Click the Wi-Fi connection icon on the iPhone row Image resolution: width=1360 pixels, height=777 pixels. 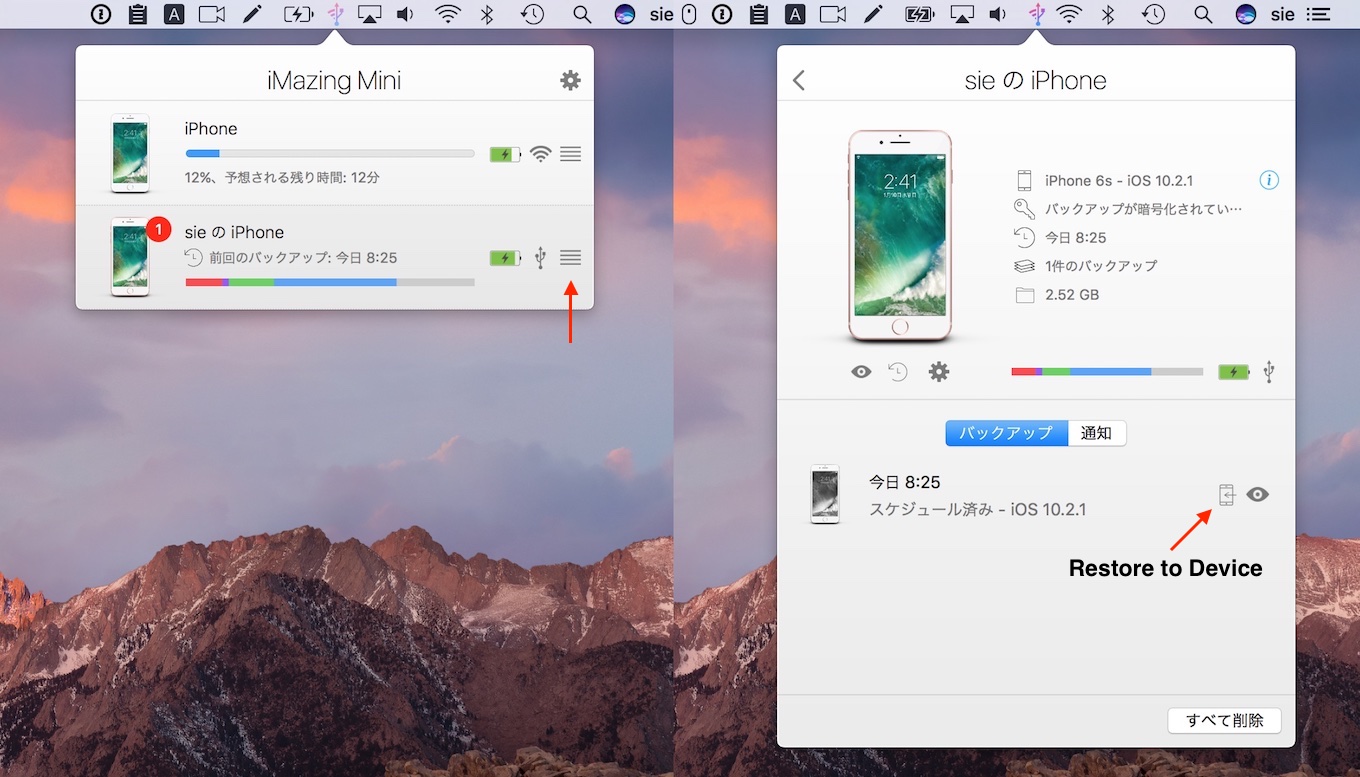pyautogui.click(x=540, y=154)
